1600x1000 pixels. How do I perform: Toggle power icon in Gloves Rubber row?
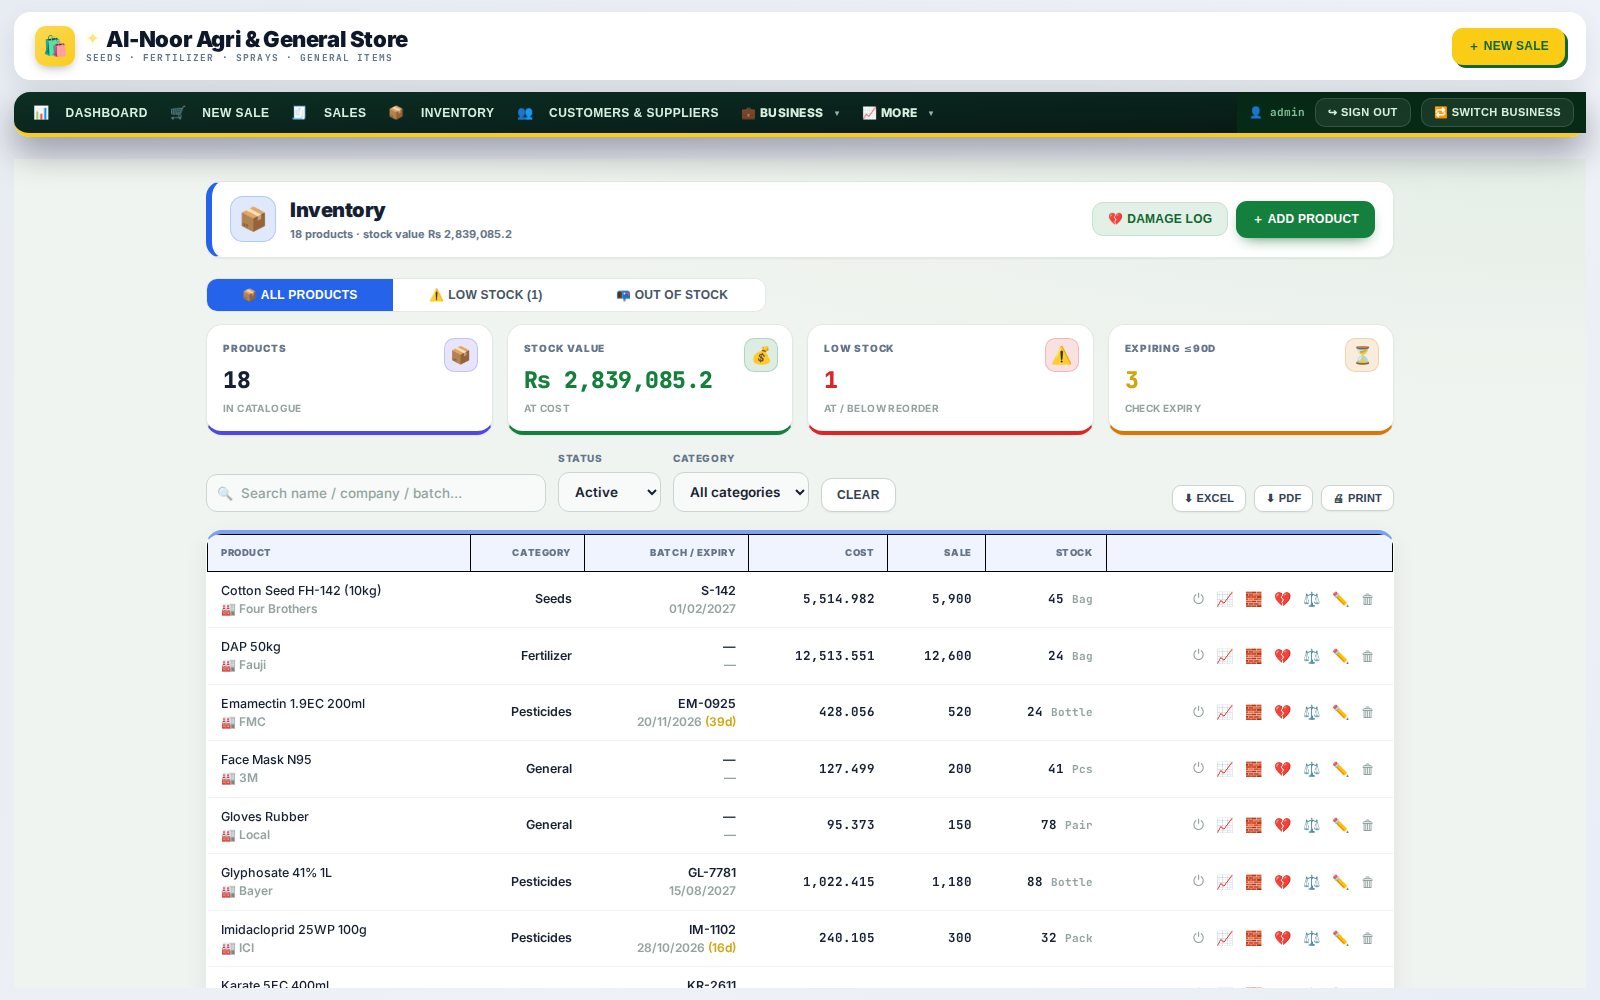click(x=1198, y=825)
